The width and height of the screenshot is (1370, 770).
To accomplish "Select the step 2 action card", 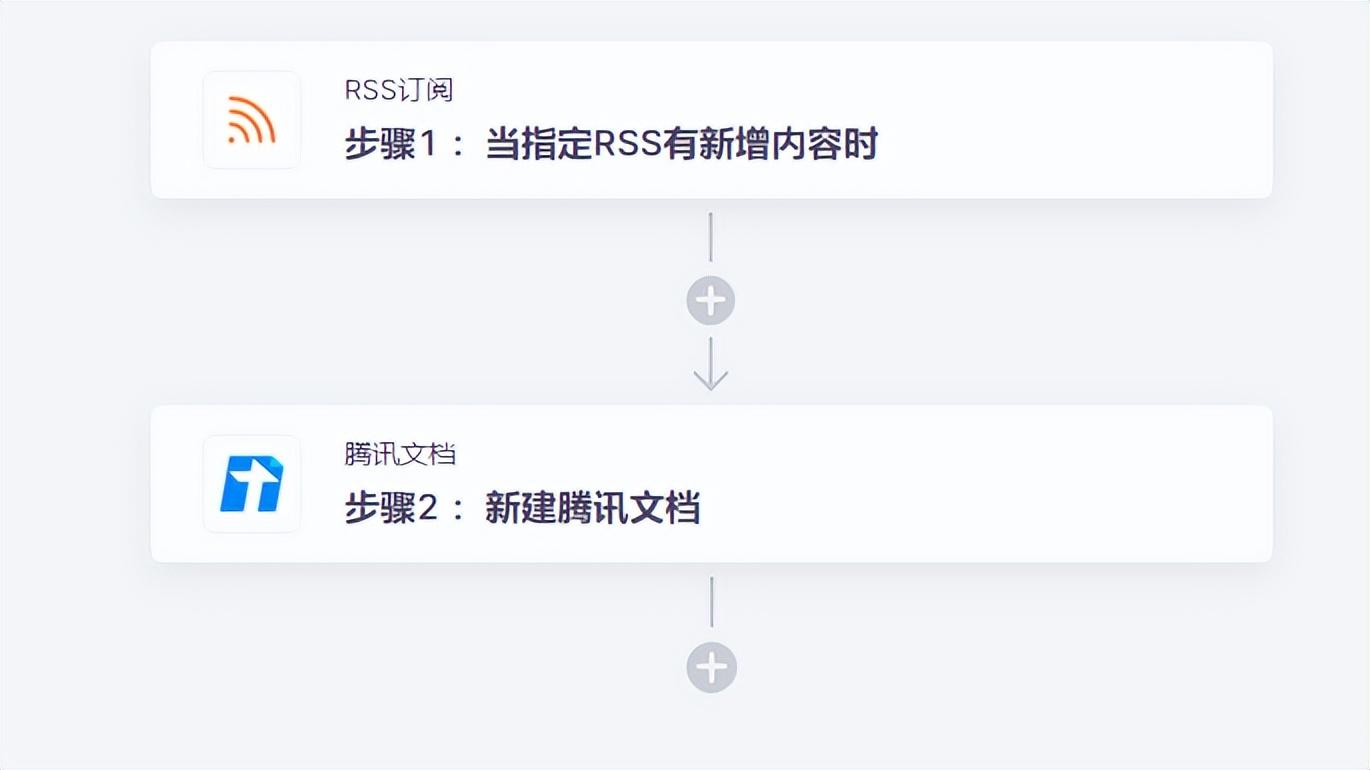I will pos(711,482).
